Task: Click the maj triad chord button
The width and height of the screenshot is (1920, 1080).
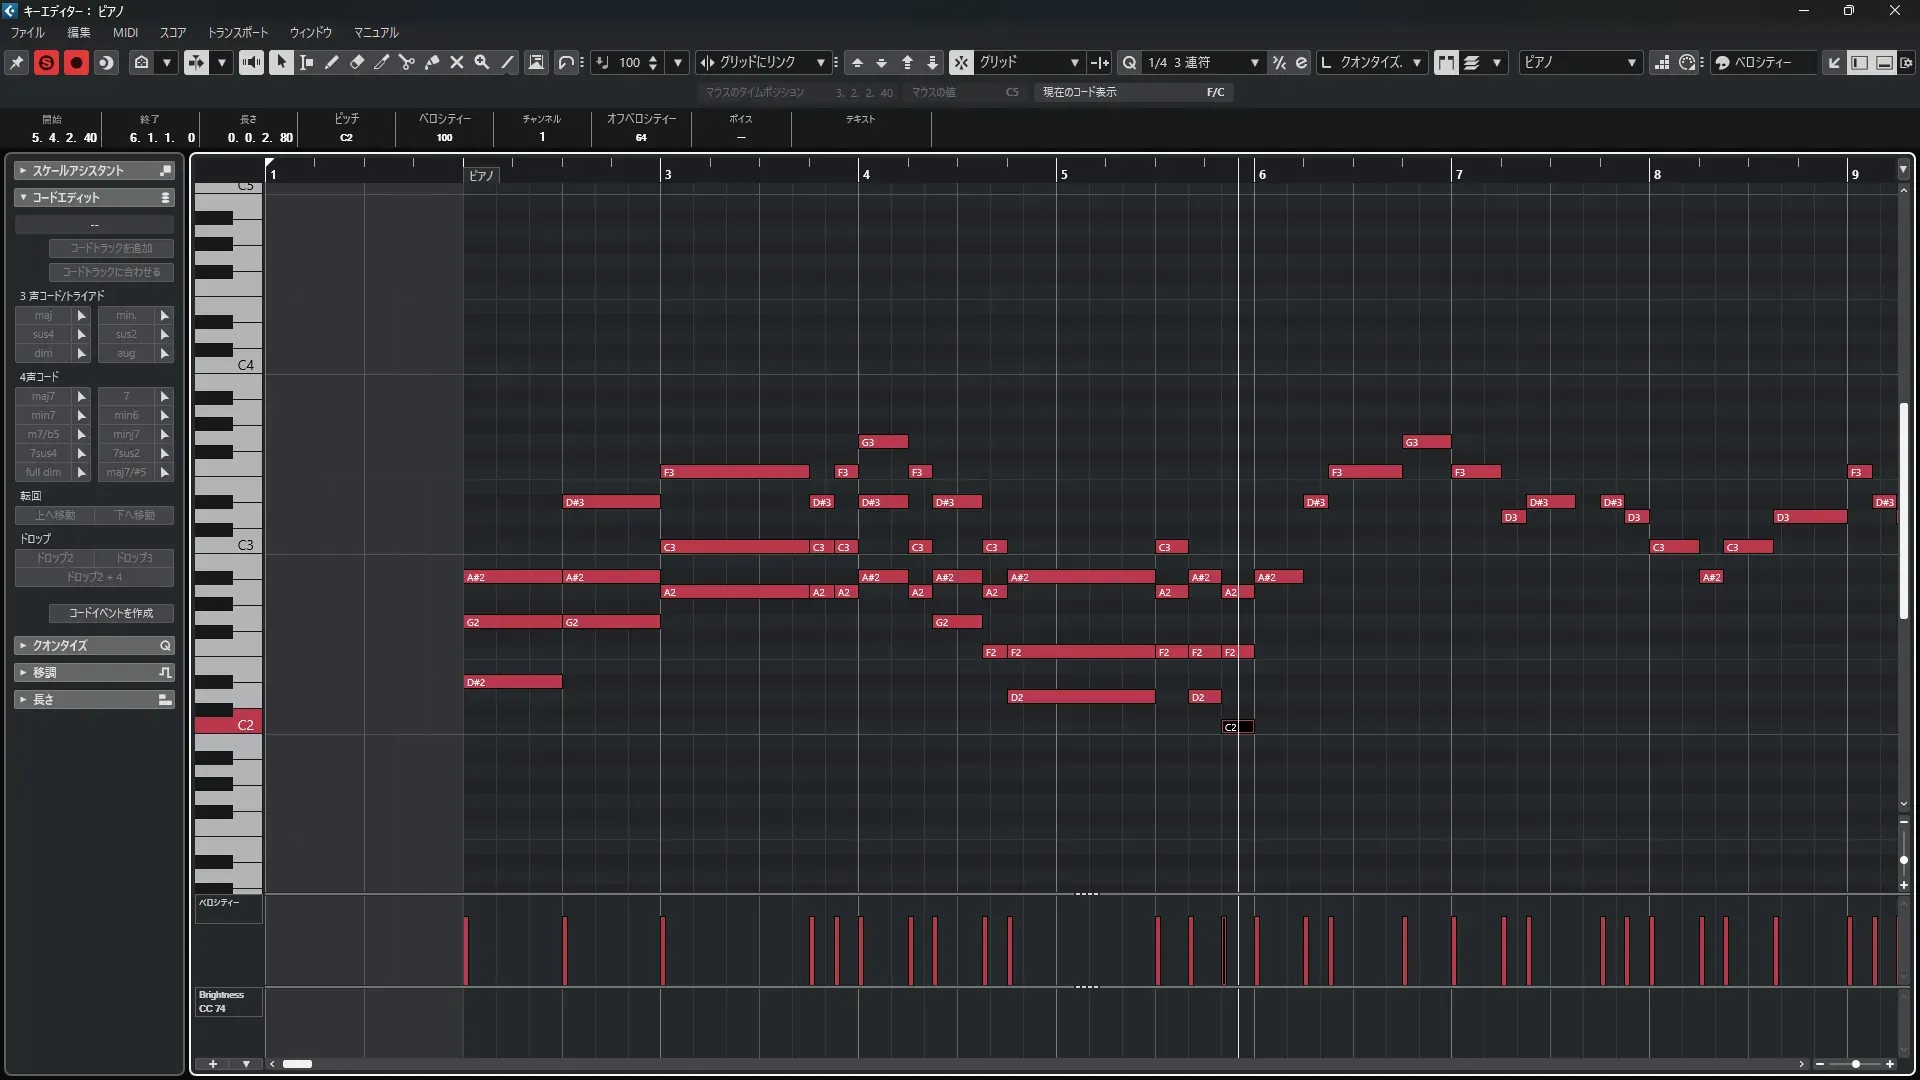Action: tap(43, 315)
